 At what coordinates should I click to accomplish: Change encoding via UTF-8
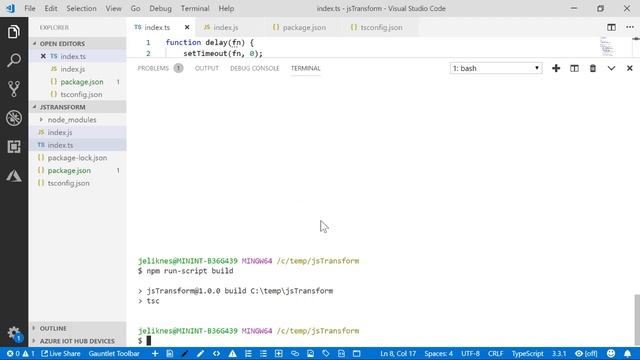pyautogui.click(x=470, y=353)
